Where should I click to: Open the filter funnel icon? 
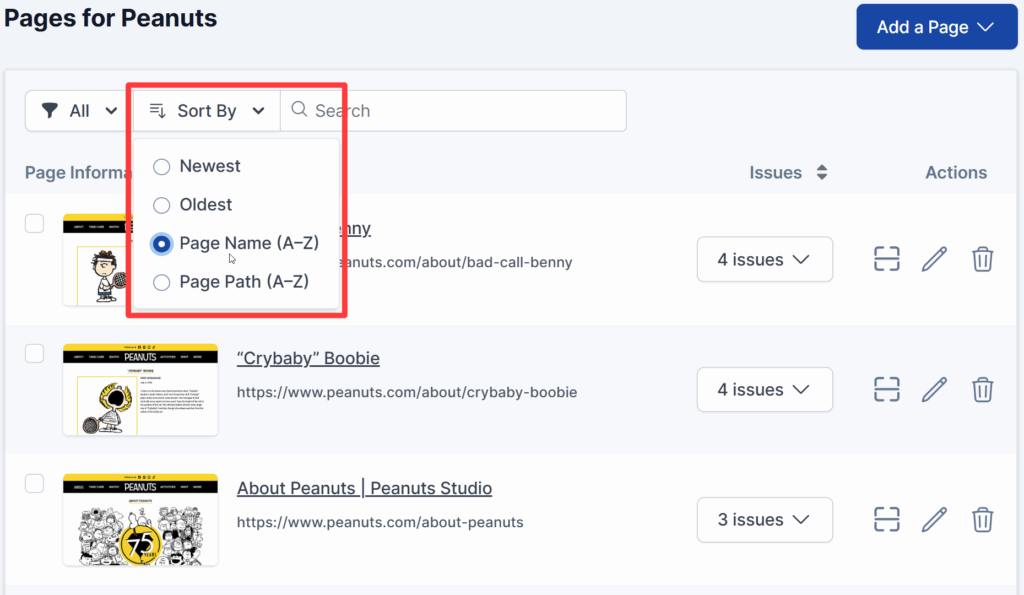(52, 110)
